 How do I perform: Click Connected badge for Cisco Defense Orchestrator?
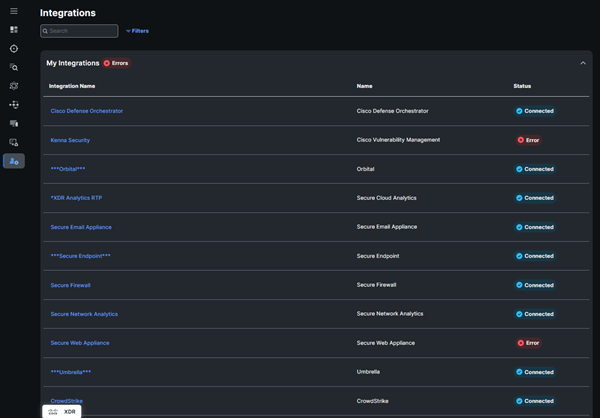[535, 111]
